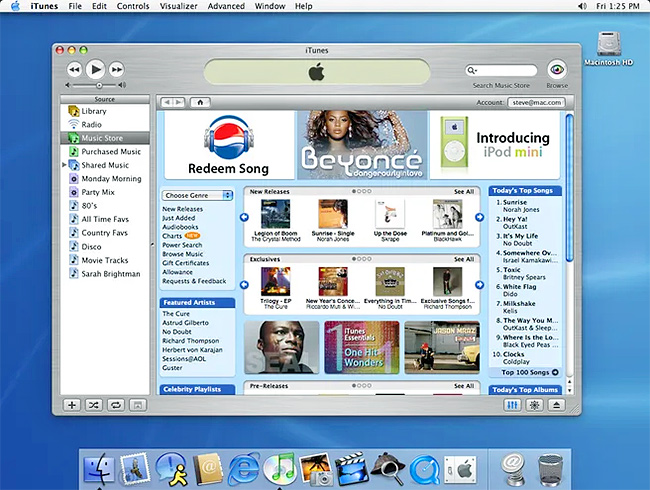This screenshot has height=490, width=650.
Task: Open the Visualizer menu
Action: [x=179, y=6]
